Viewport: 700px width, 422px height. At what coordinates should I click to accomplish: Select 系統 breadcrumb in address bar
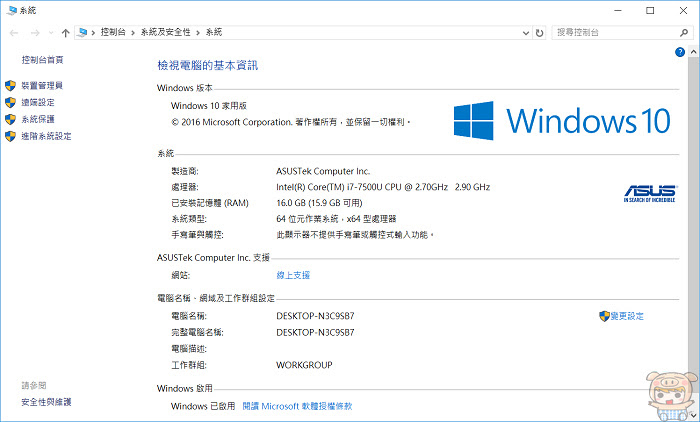(214, 32)
